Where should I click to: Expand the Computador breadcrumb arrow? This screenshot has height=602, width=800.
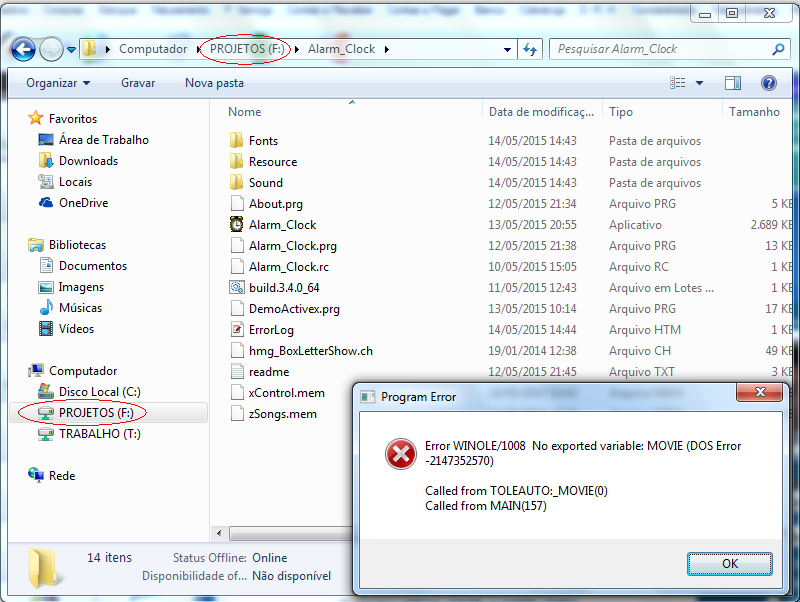195,49
